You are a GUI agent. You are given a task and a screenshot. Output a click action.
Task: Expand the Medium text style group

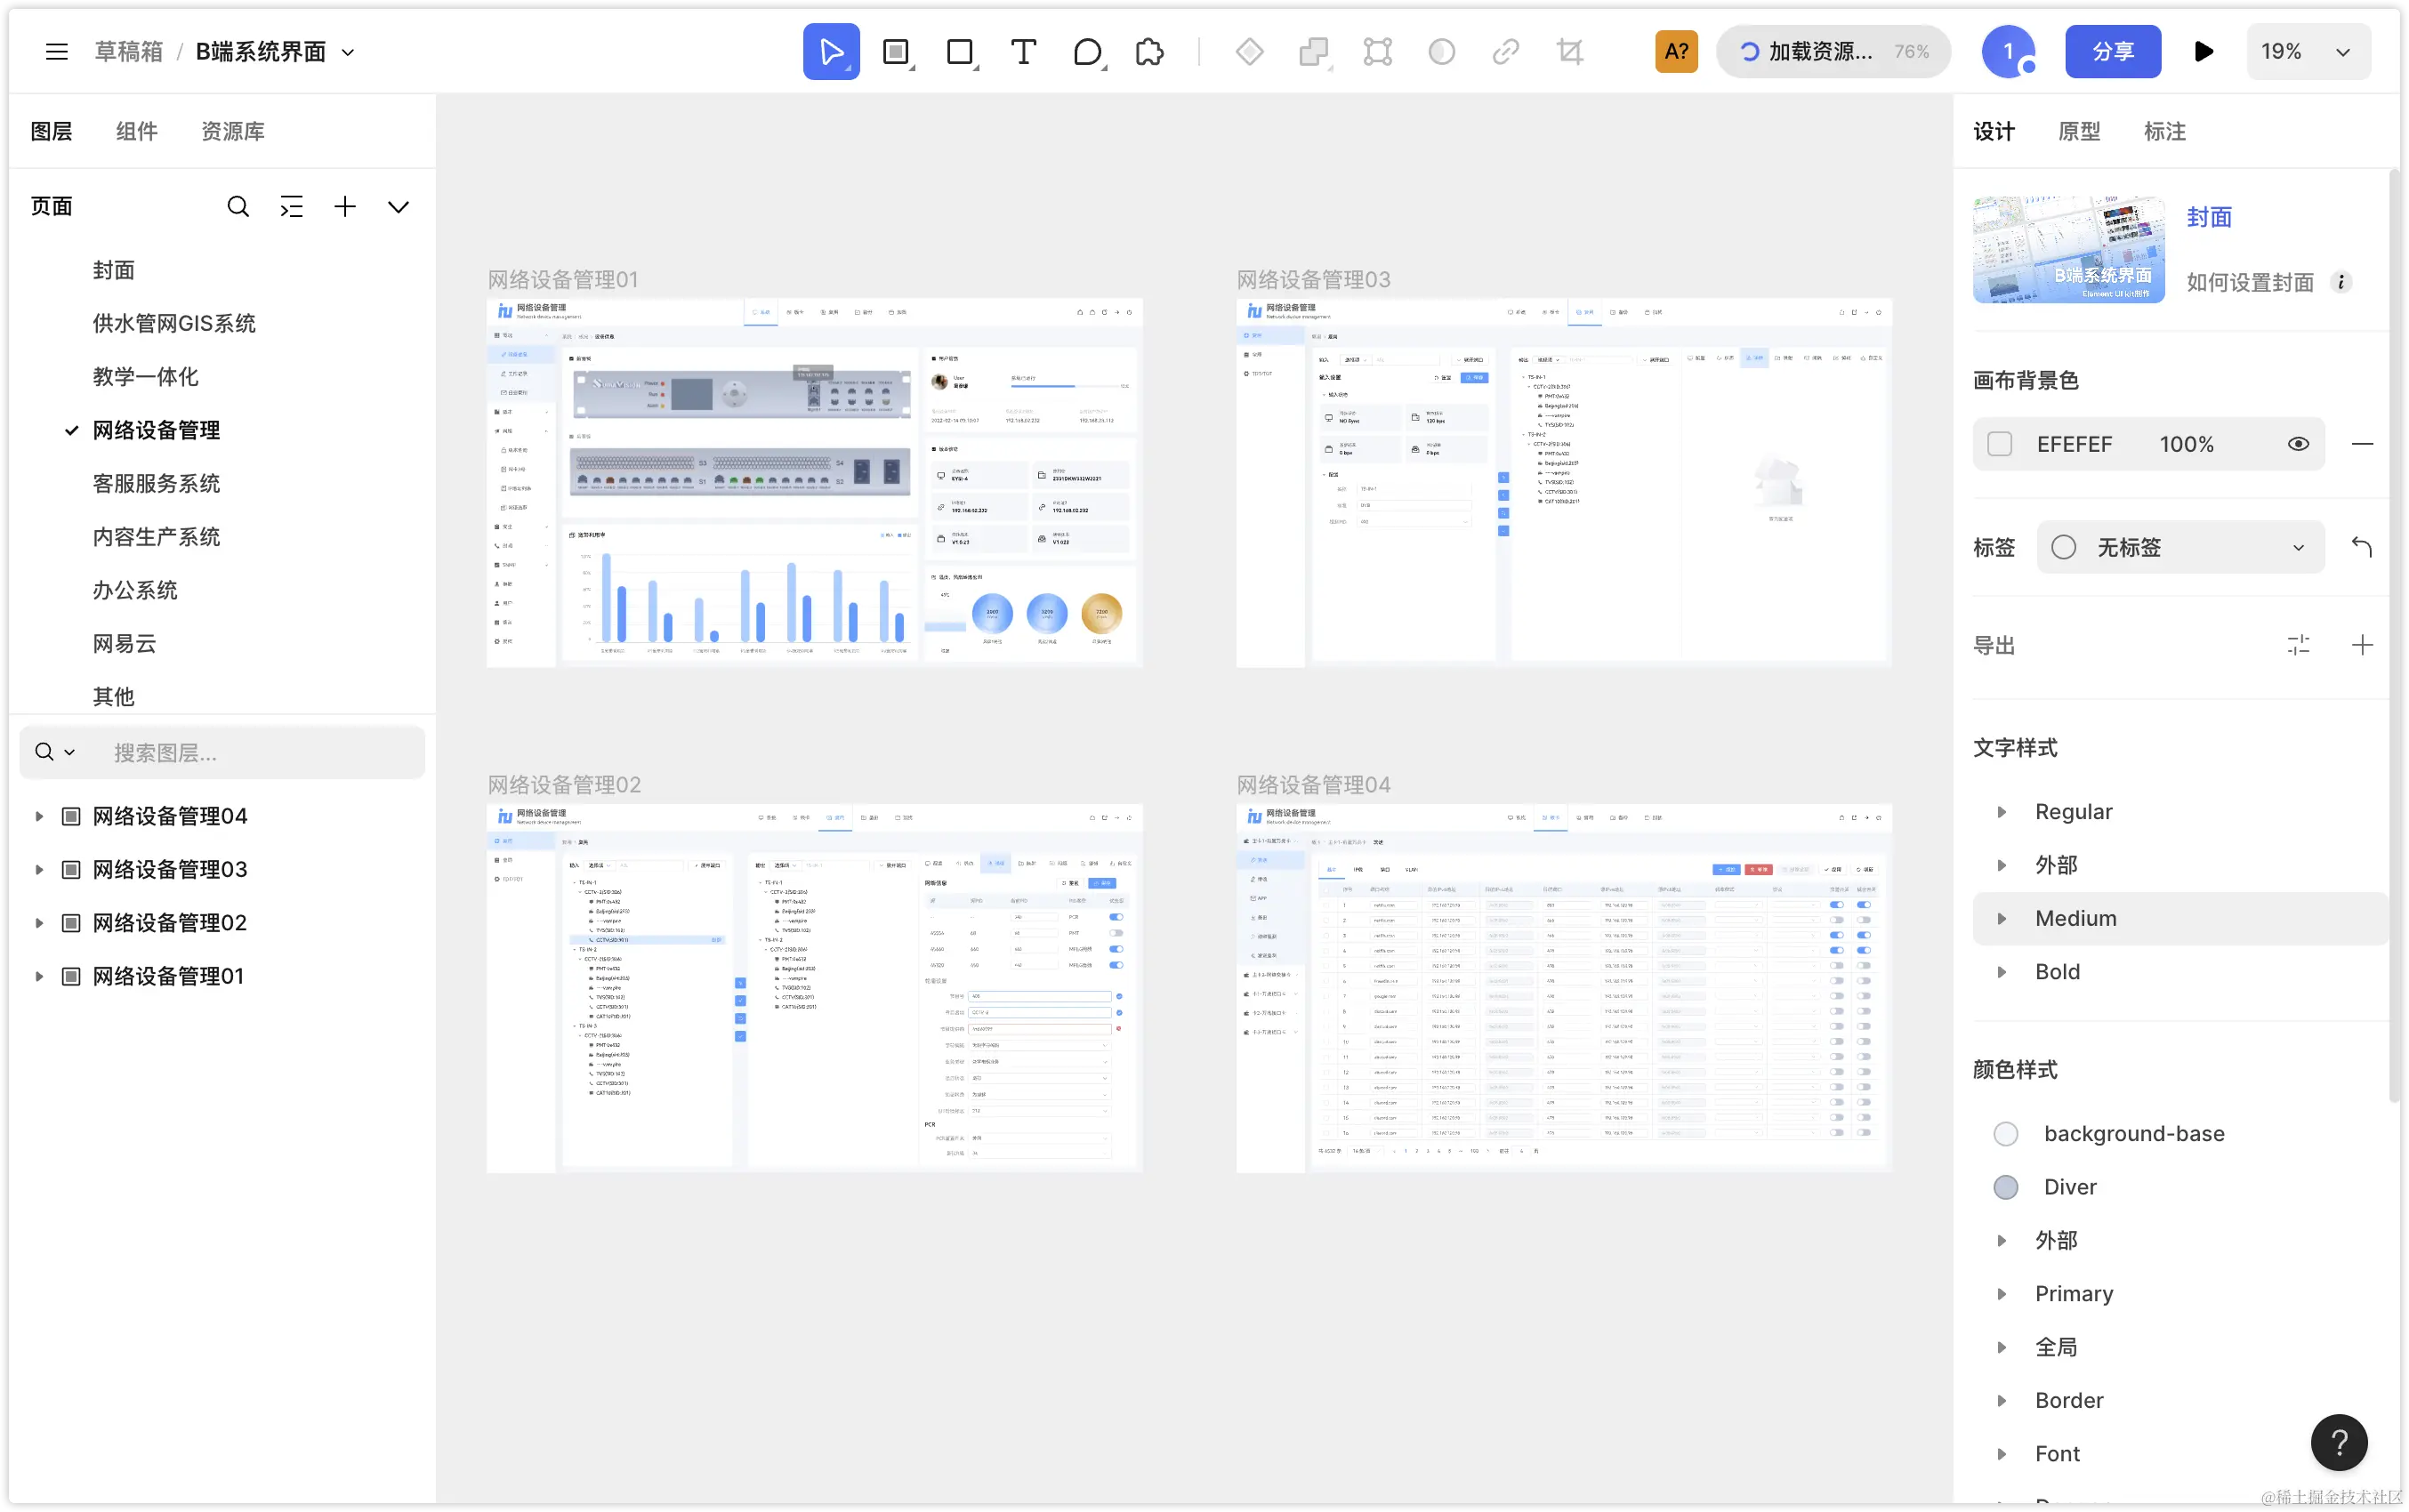[x=2001, y=919]
